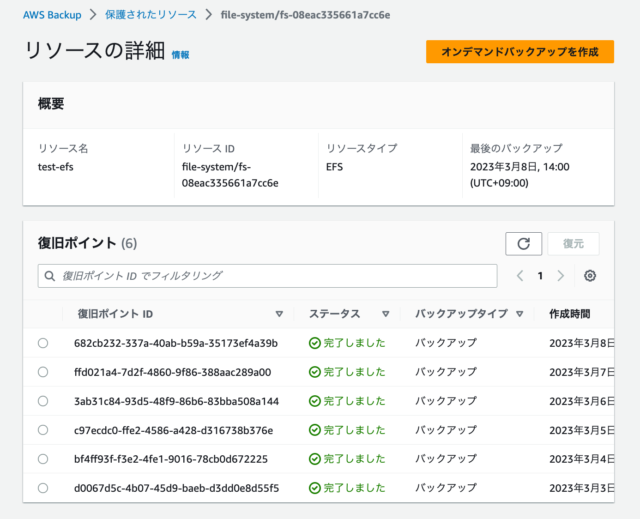The width and height of the screenshot is (640, 519).
Task: Click resource name value test-efs
Action: click(56, 167)
